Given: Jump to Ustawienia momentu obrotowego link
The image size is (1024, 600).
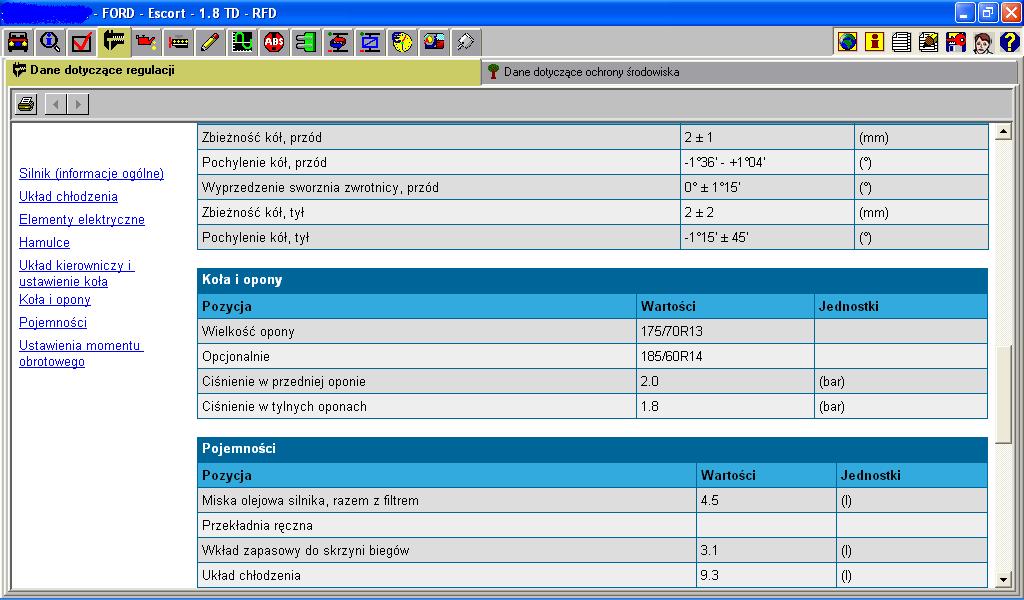Looking at the screenshot, I should pos(81,353).
